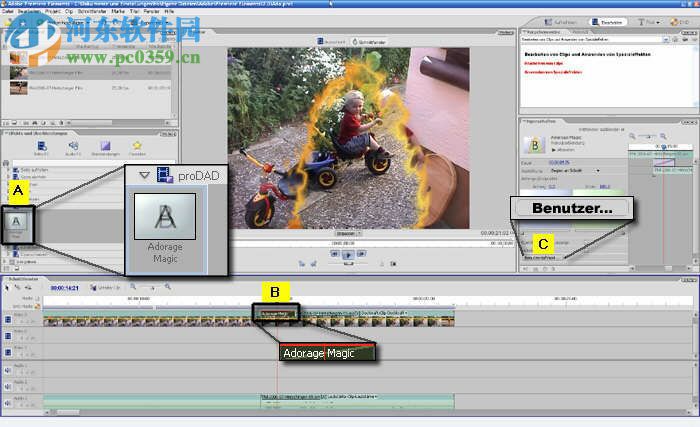The height and width of the screenshot is (427, 700).
Task: Click the monitor scrub bar
Action: point(348,241)
